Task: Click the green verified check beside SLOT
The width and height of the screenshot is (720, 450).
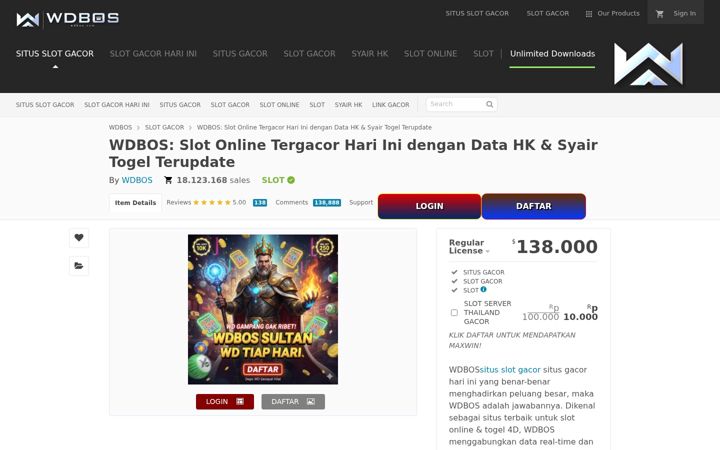Action: pos(291,180)
